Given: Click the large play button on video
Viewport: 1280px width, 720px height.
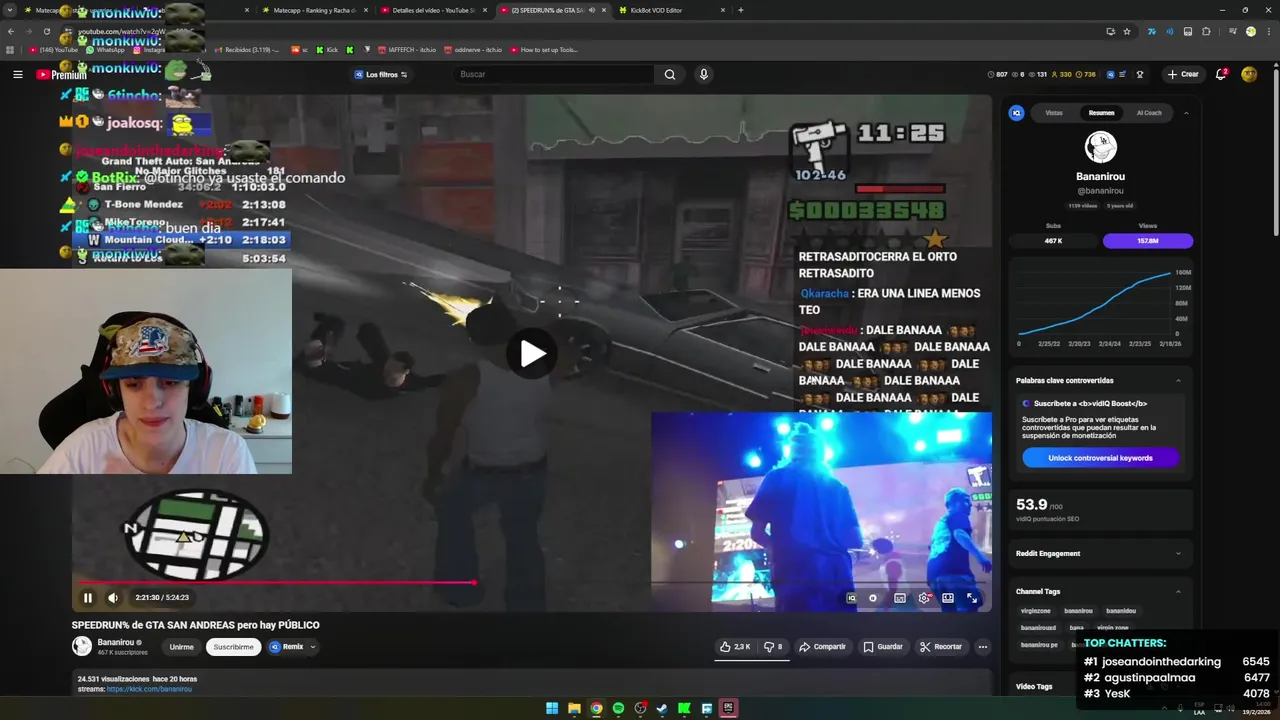Looking at the screenshot, I should 532,353.
